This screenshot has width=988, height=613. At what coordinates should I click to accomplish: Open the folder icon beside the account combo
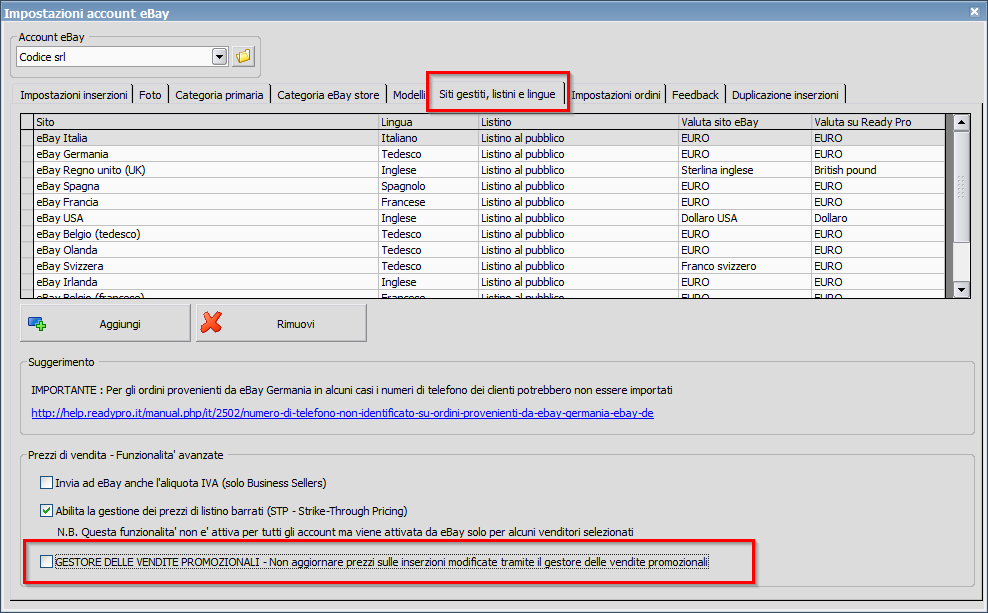click(243, 57)
